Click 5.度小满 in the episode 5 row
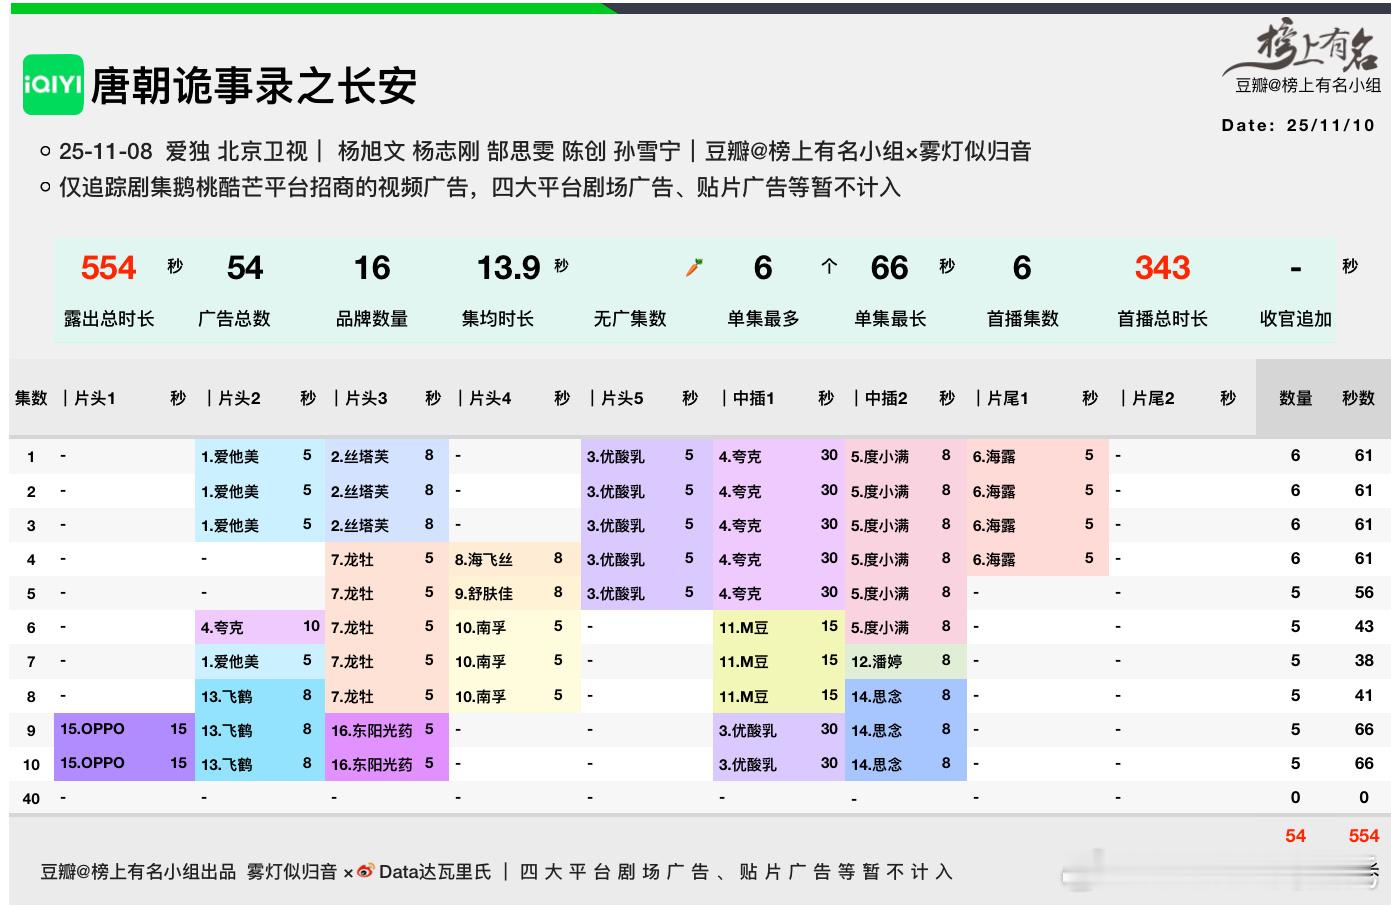1391x905 pixels. [880, 594]
